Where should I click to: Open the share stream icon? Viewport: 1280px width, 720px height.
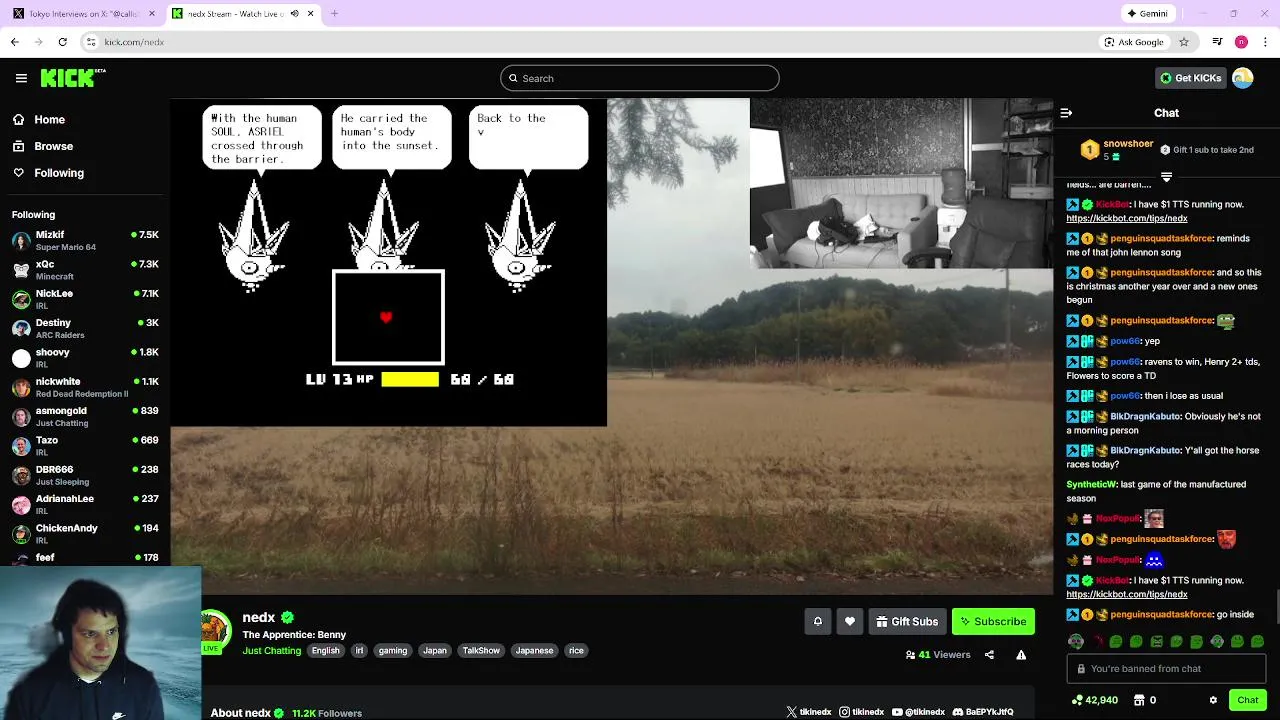tap(989, 655)
